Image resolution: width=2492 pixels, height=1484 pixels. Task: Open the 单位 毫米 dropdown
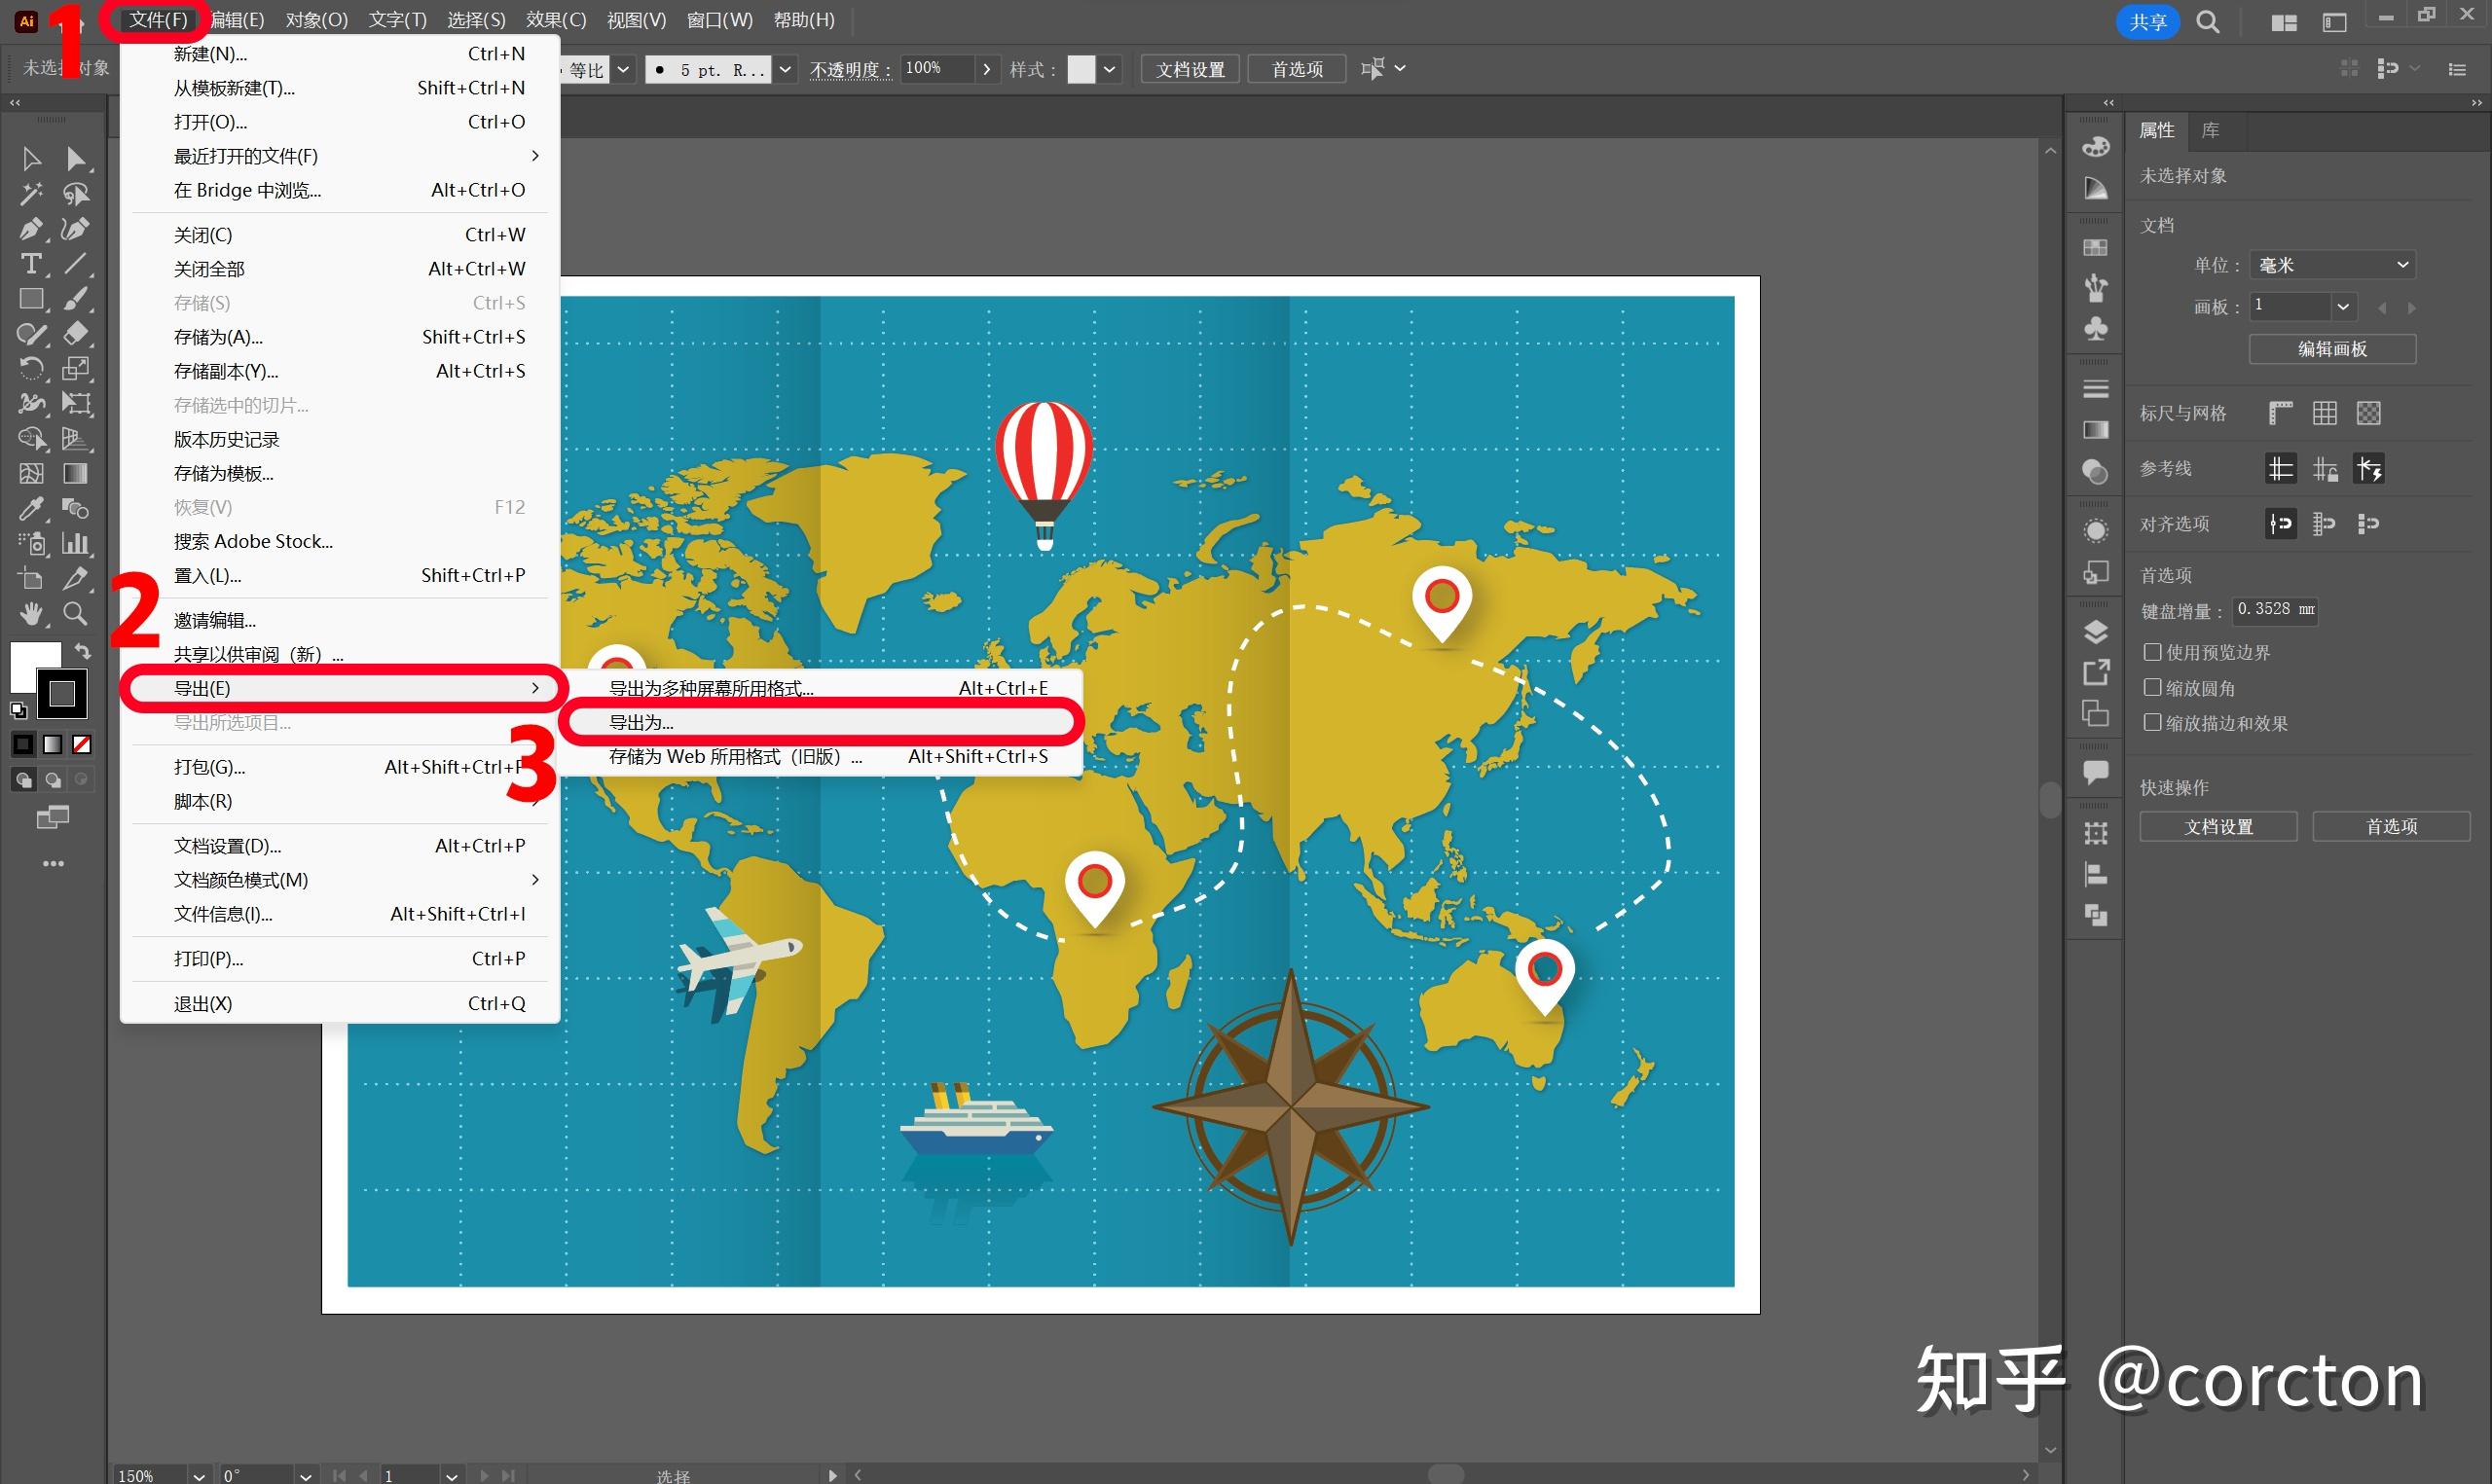[x=2332, y=265]
